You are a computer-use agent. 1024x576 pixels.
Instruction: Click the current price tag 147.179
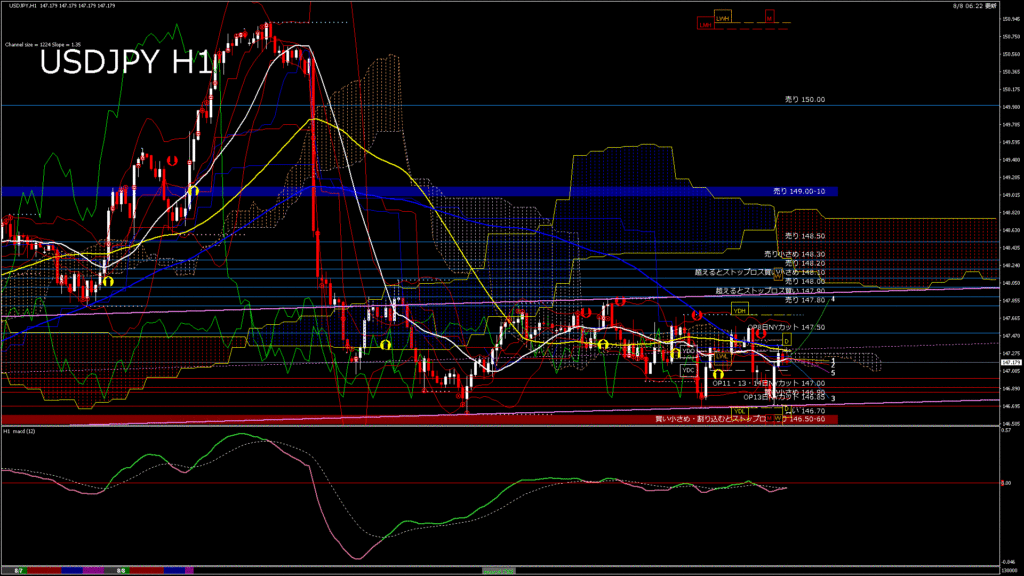(1010, 362)
